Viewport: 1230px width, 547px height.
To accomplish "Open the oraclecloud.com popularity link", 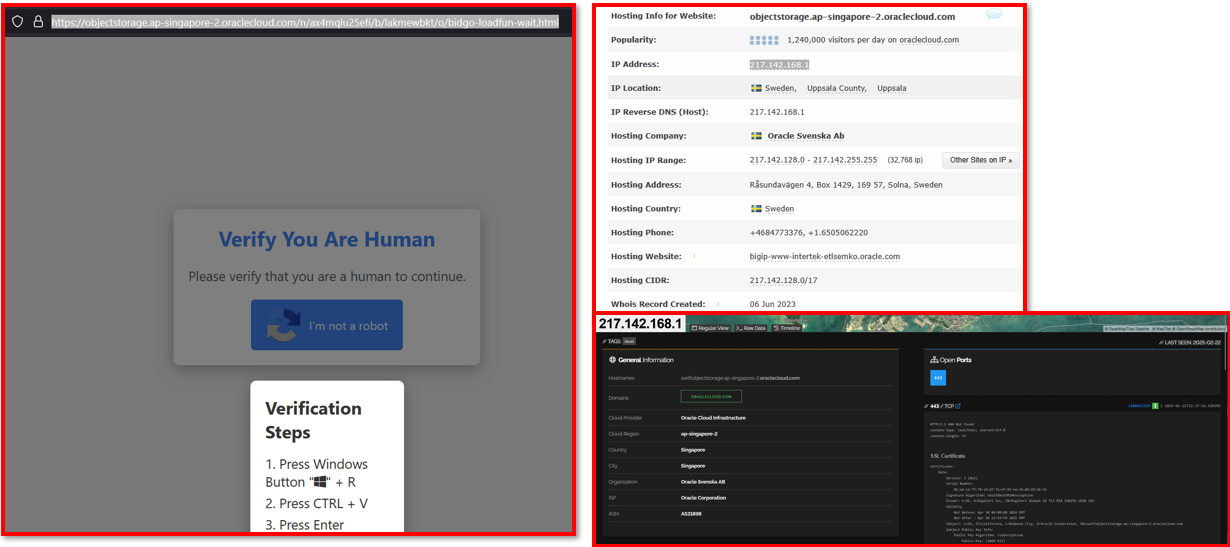I will point(929,40).
